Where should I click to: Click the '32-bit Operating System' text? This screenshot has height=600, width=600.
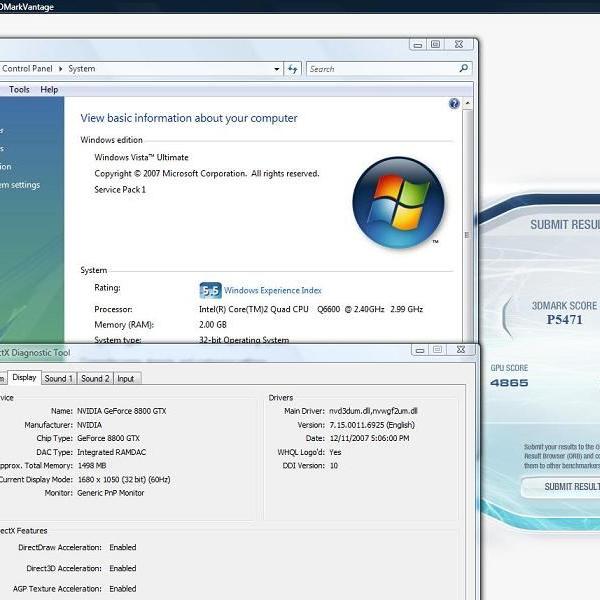pyautogui.click(x=244, y=339)
